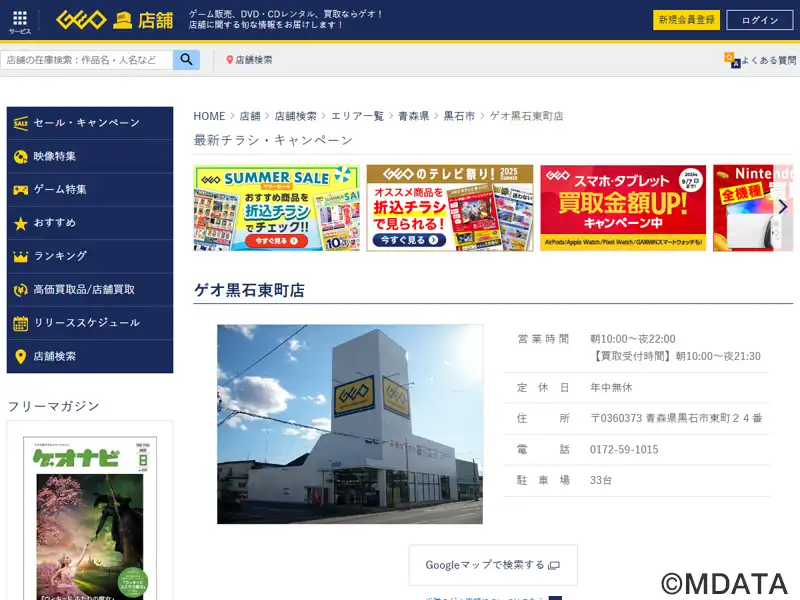
Task: Open the GEOのテレビ祭り banner
Action: pos(450,208)
